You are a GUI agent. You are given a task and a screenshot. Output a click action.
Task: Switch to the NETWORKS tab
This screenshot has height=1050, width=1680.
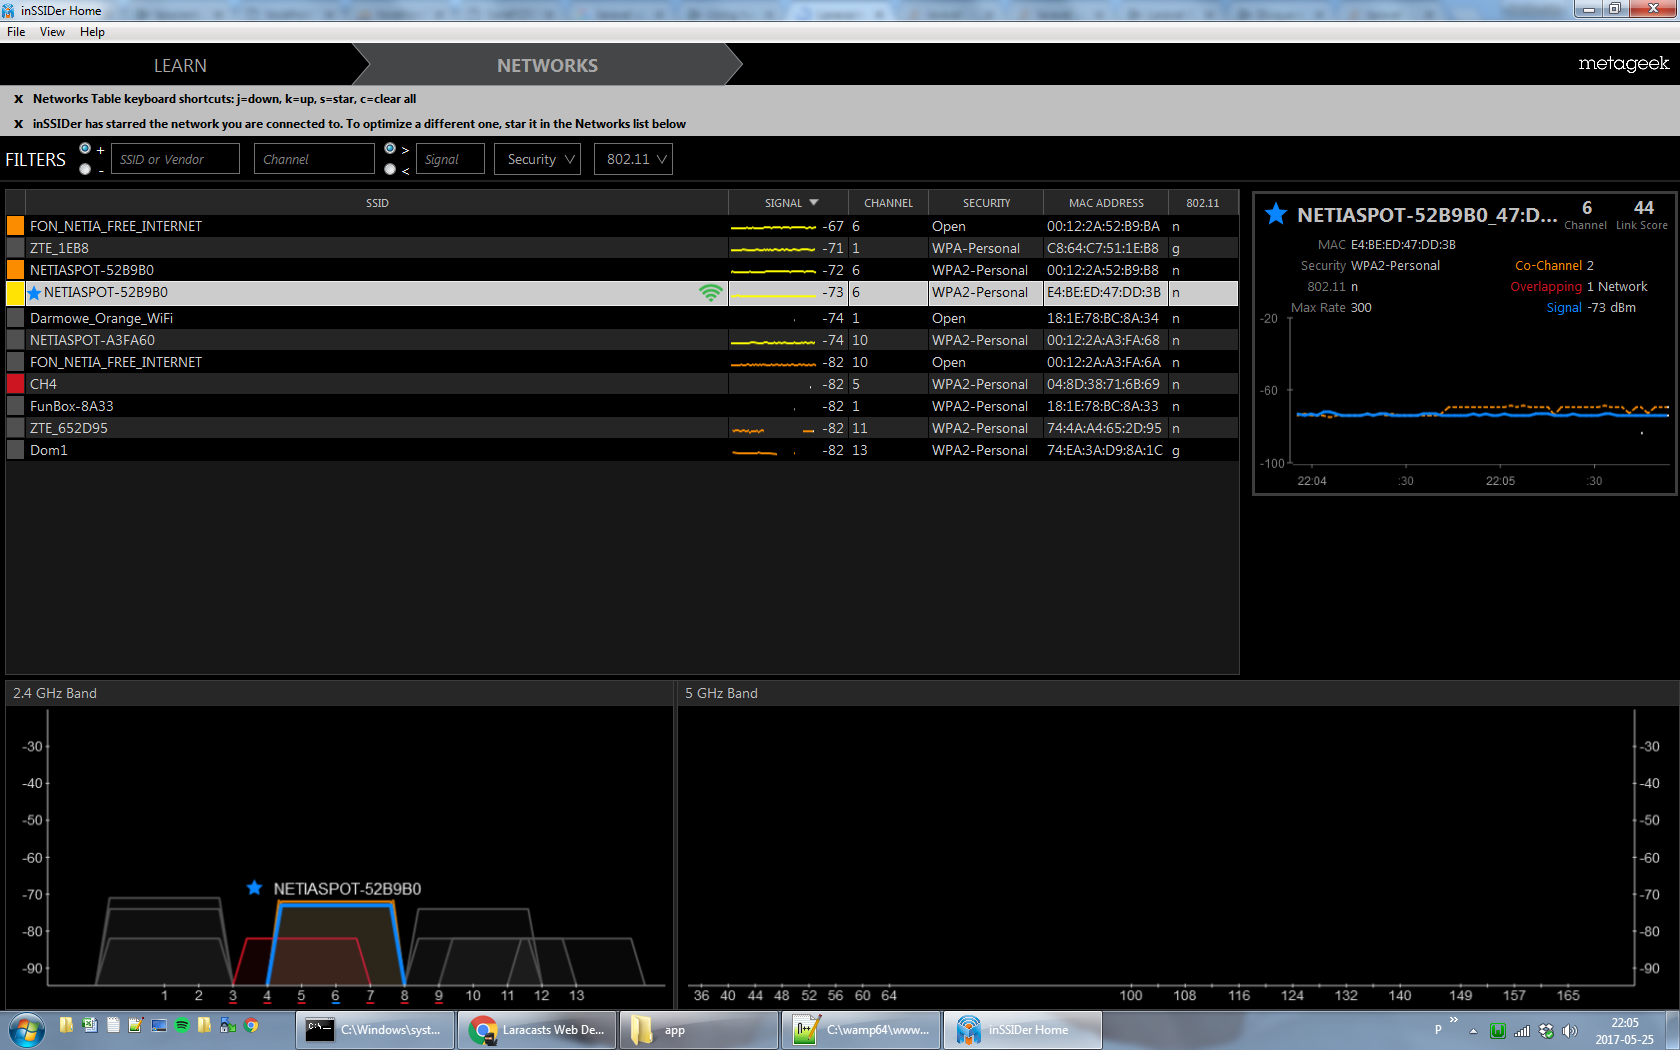coord(547,65)
